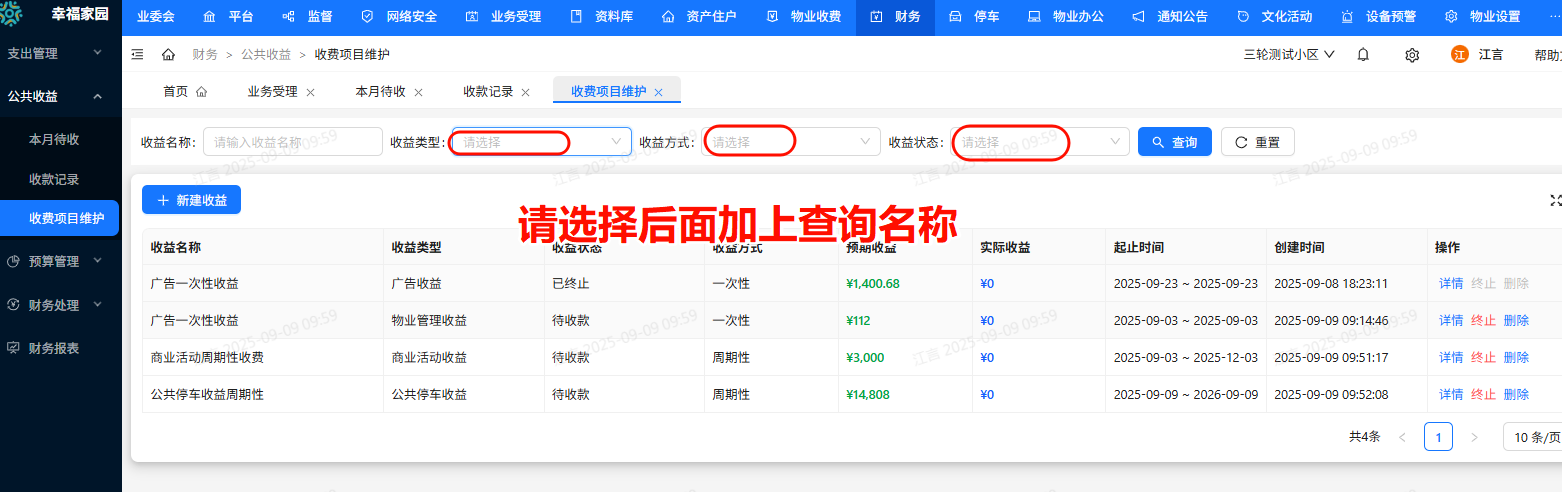
Task: Click the 收益名称 input field
Action: click(292, 142)
